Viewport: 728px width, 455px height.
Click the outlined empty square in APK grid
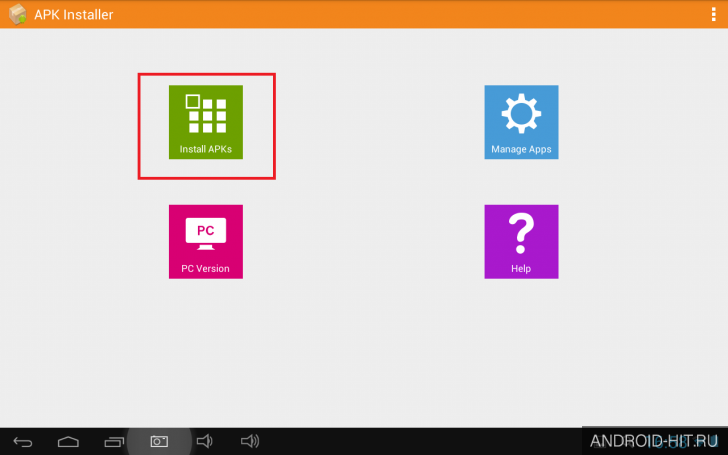click(193, 101)
